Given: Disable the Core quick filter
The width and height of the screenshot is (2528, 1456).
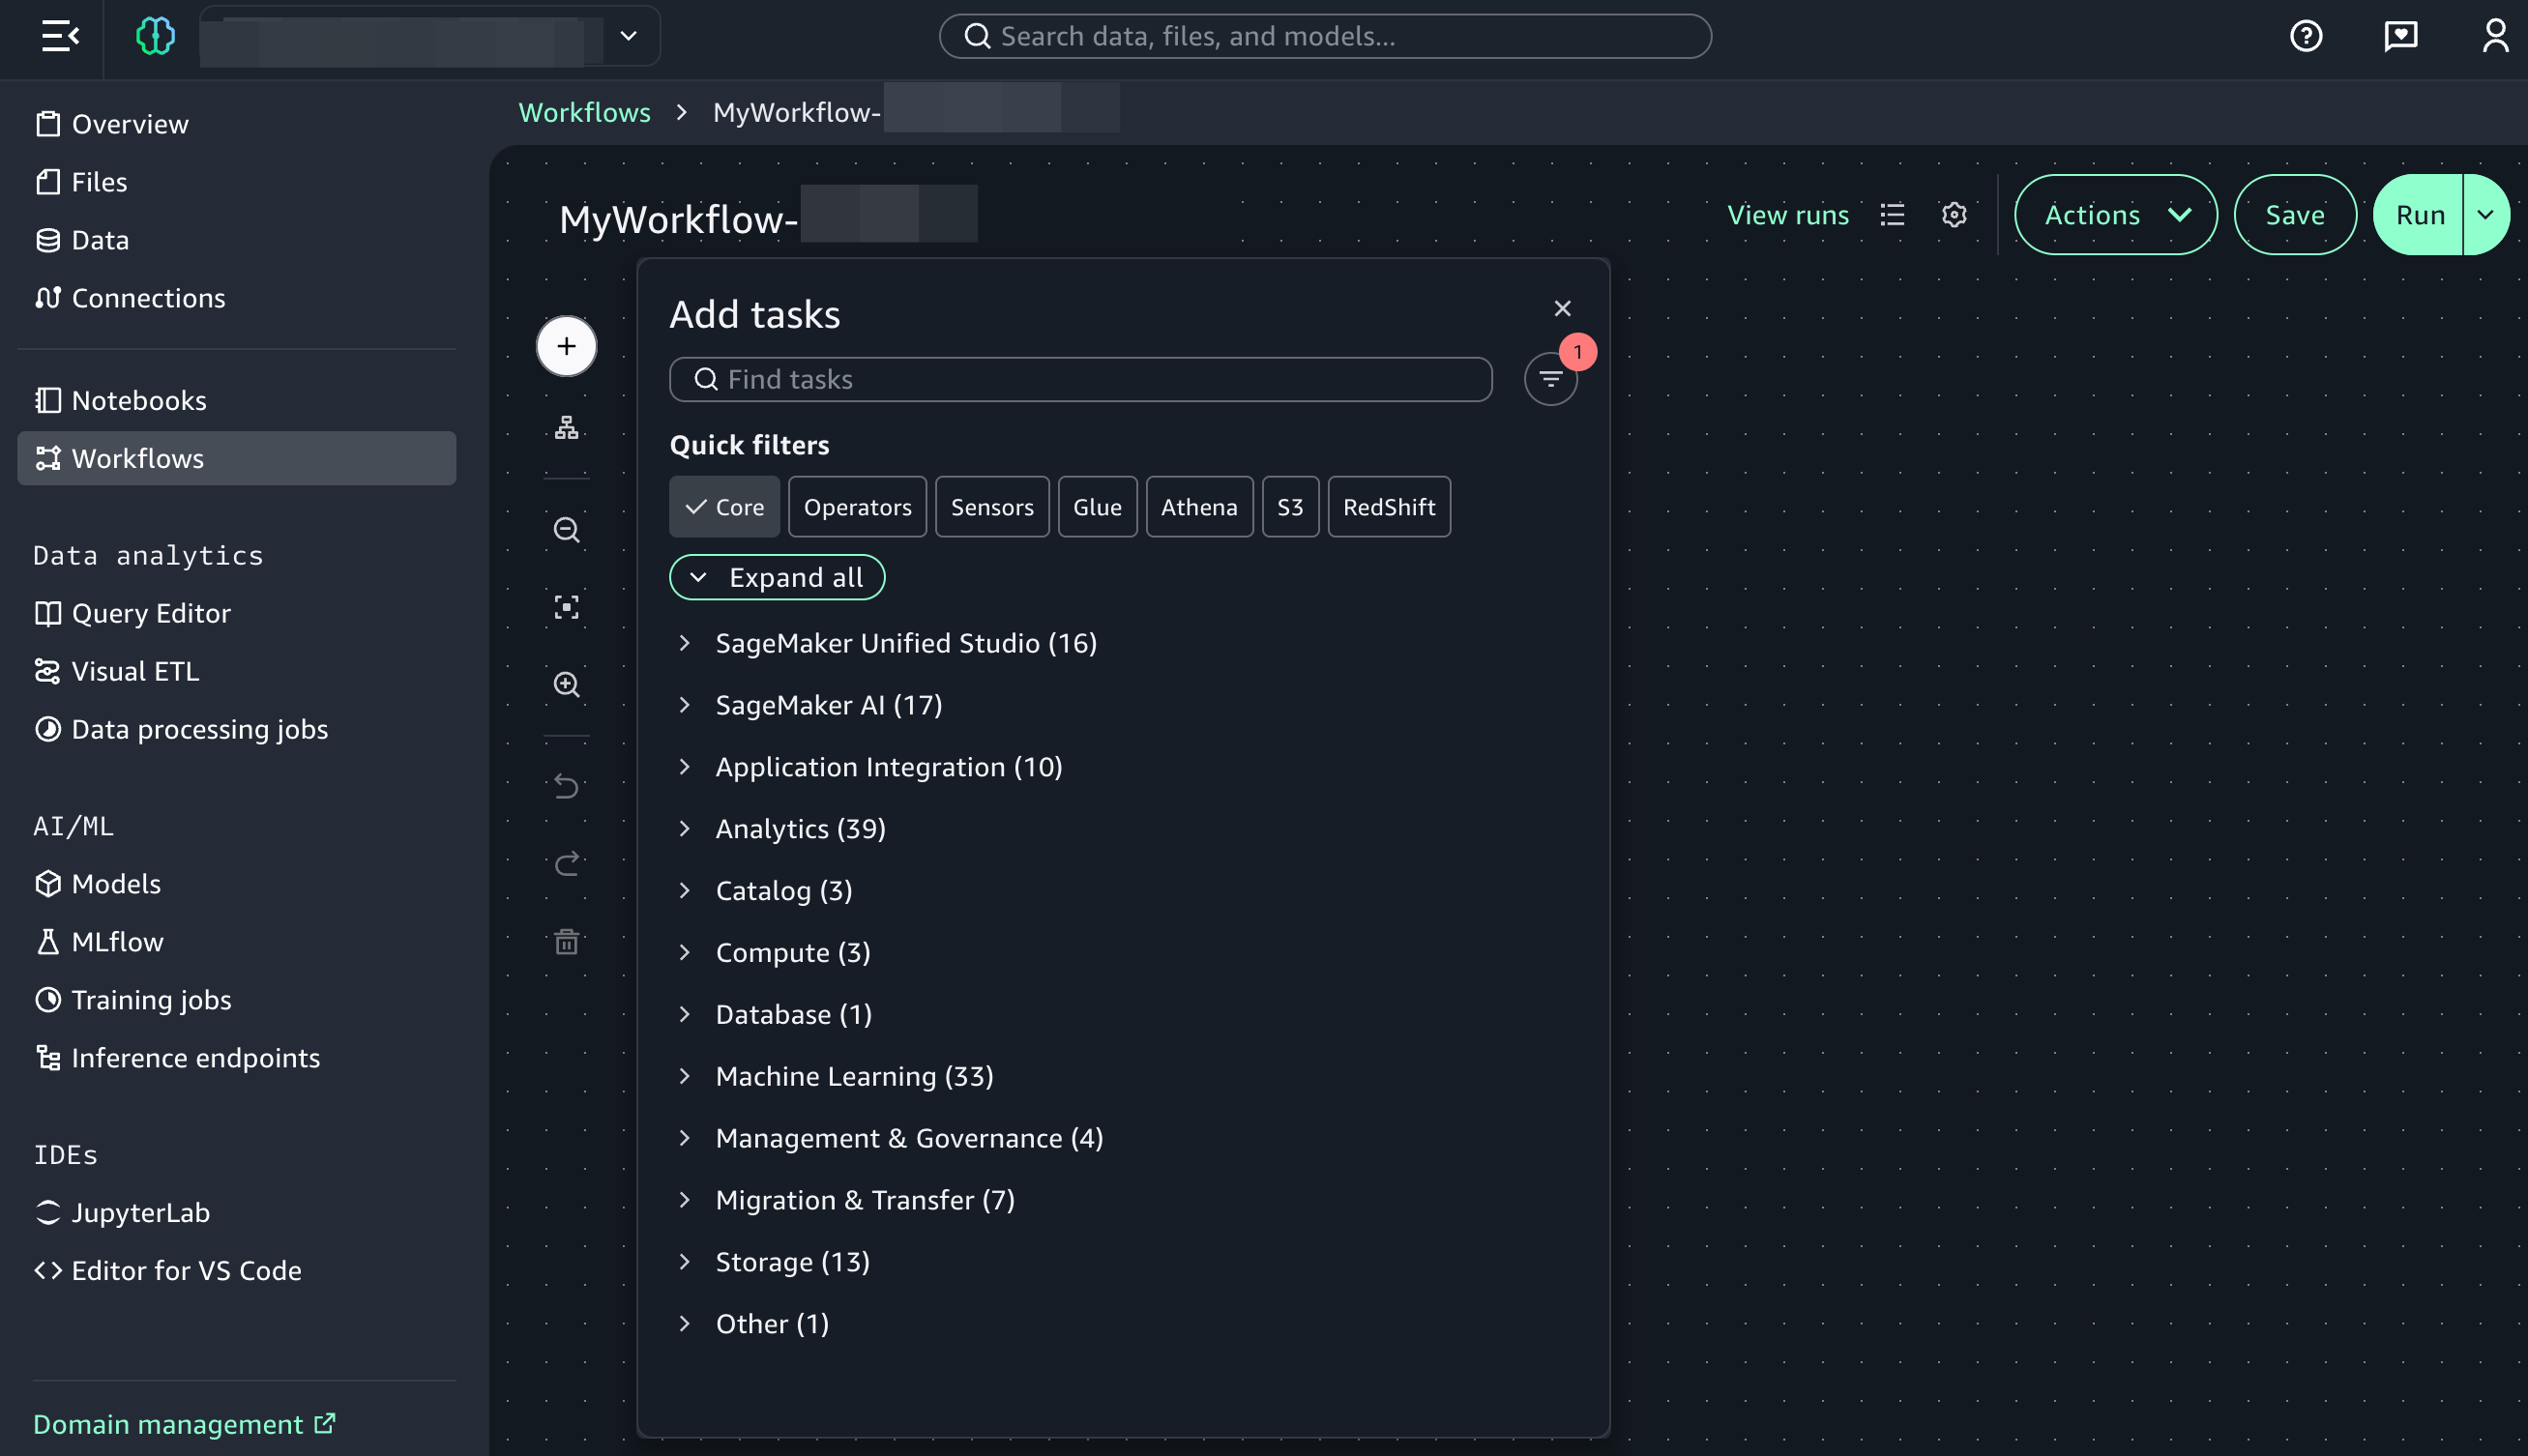Looking at the screenshot, I should point(724,506).
